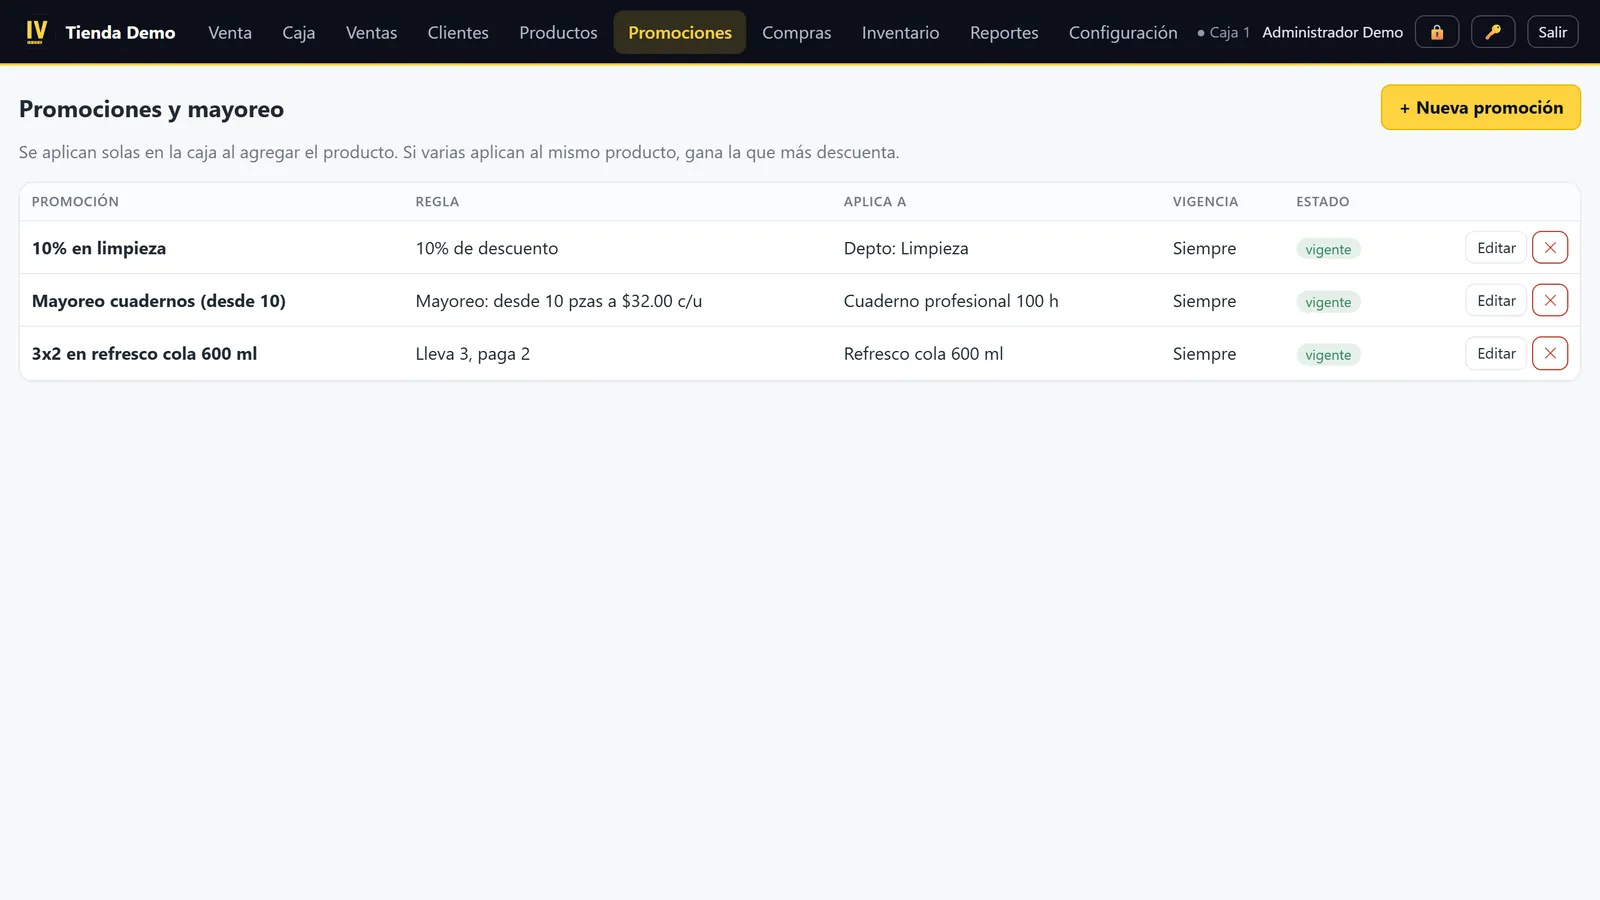Open the Venta menu
This screenshot has height=900, width=1600.
[230, 32]
